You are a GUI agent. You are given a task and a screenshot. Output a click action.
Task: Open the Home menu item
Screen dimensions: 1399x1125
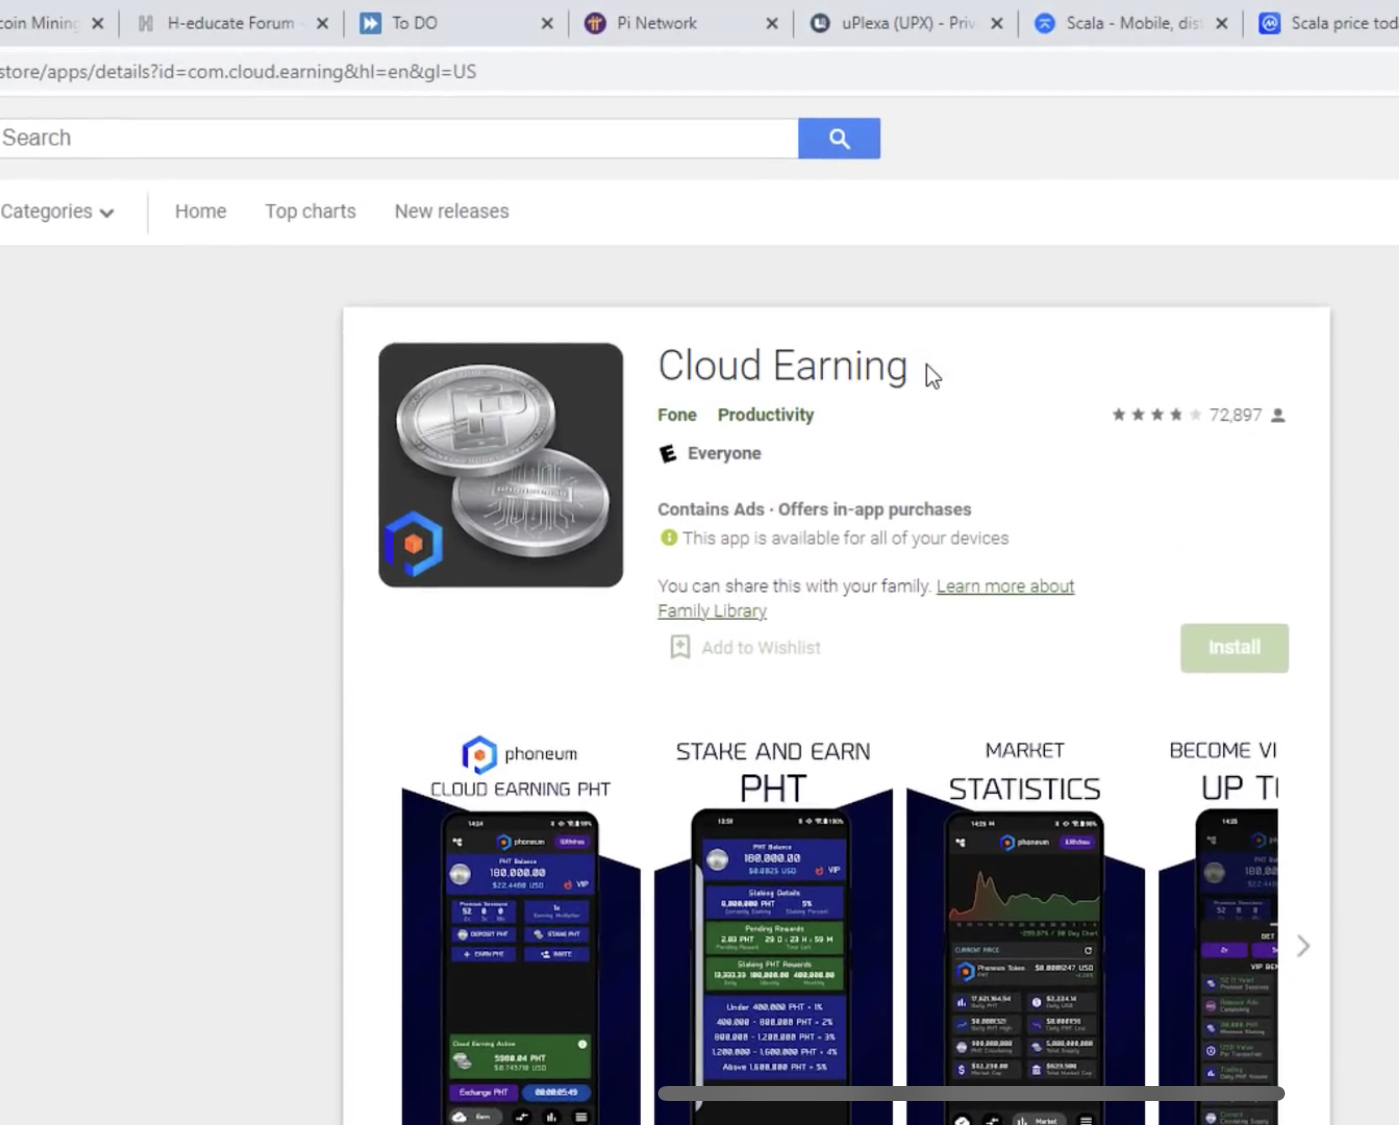(200, 212)
